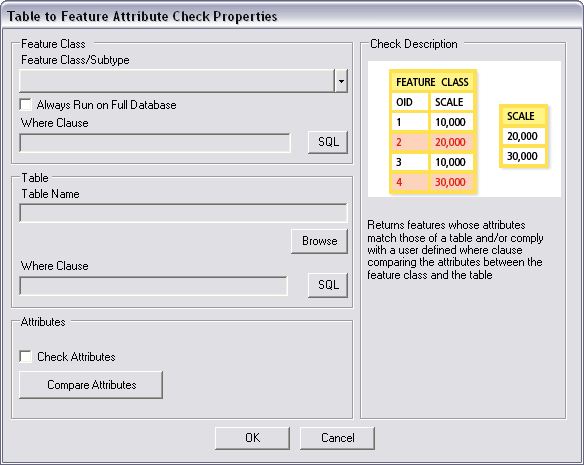The image size is (584, 465).
Task: Open the Feature Class/Subtype dropdown arrow
Action: [x=341, y=80]
